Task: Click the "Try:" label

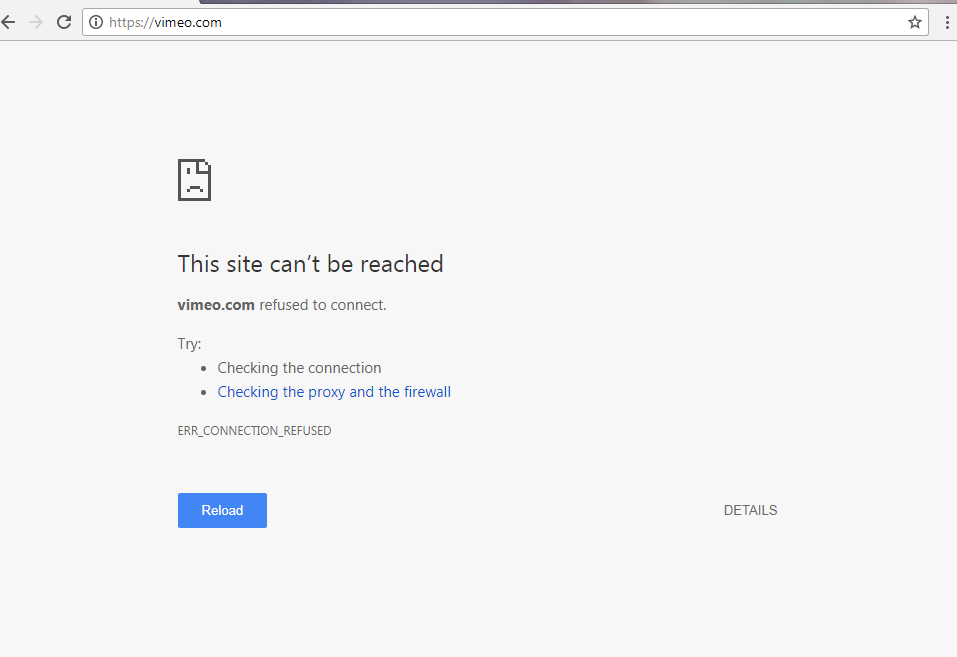Action: click(189, 344)
